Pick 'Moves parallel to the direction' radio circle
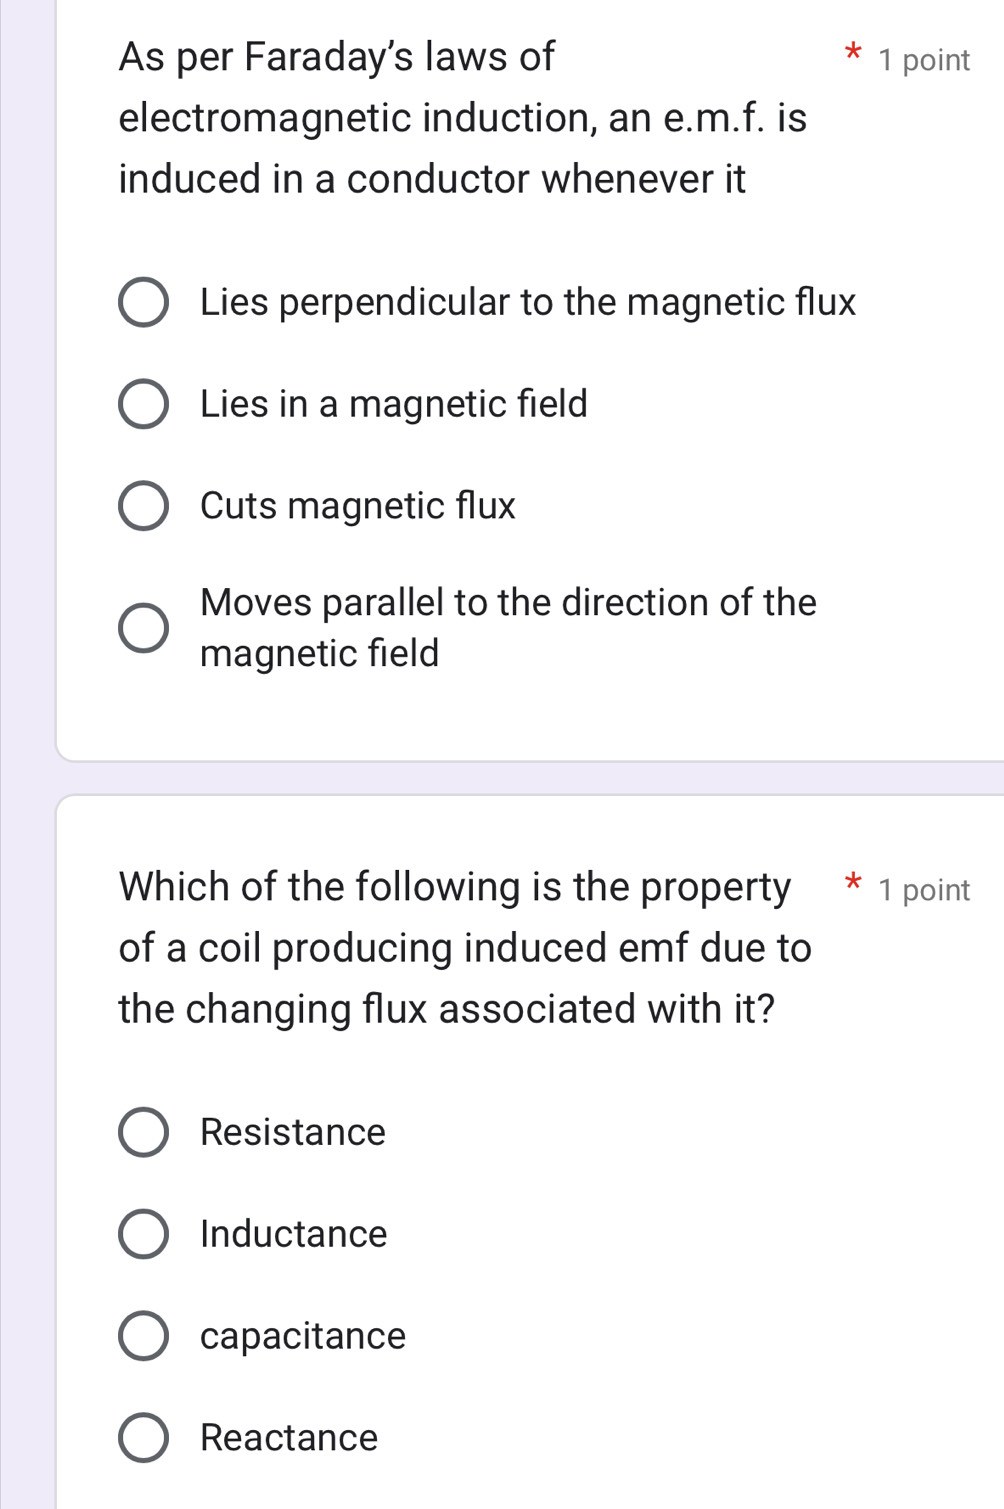Image resolution: width=1004 pixels, height=1509 pixels. click(143, 628)
